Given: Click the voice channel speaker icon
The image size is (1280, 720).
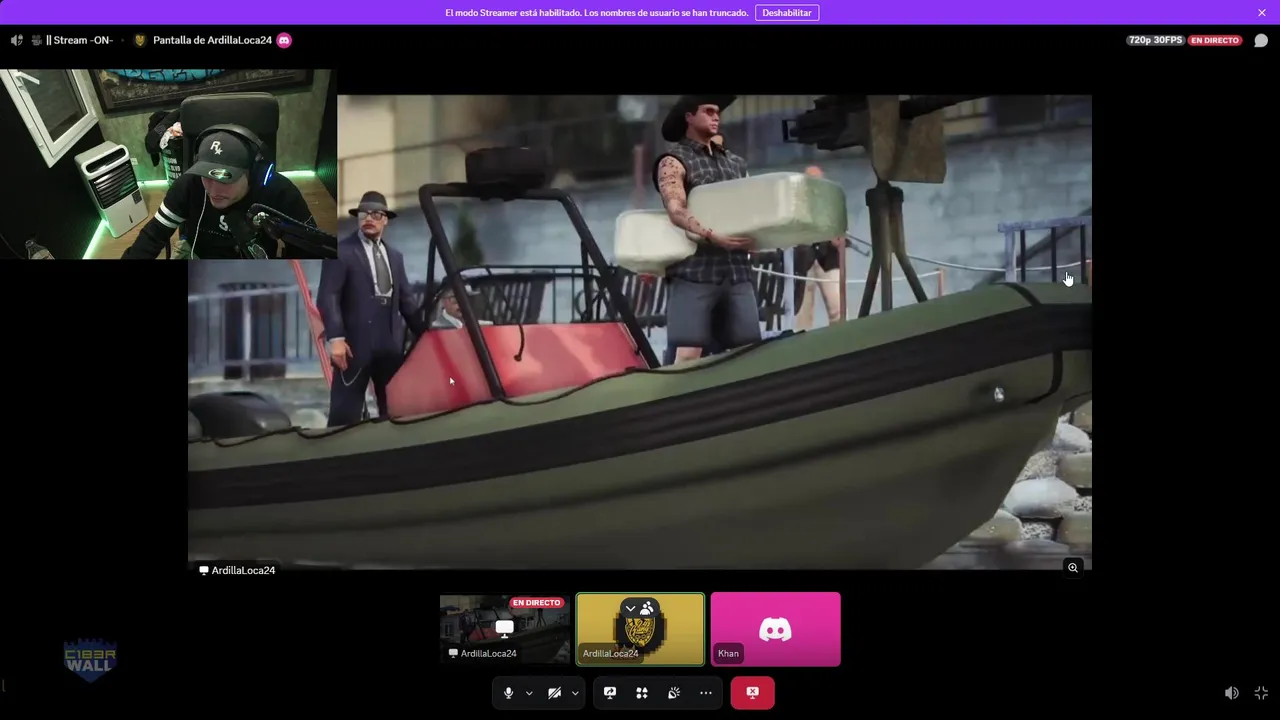Looking at the screenshot, I should [17, 41].
